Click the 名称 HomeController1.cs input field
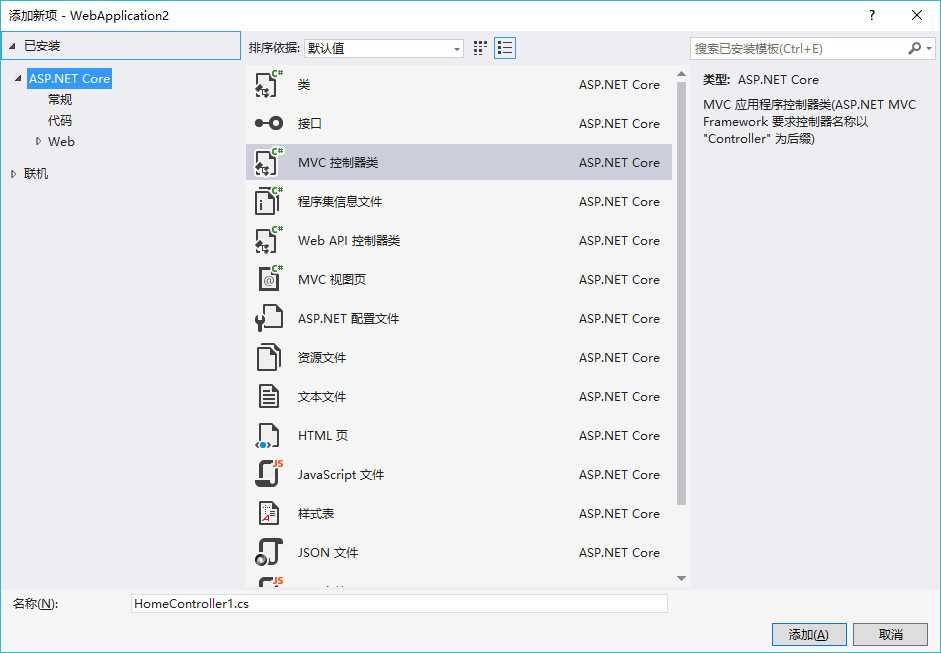Screen dimensions: 941x653 (399, 603)
